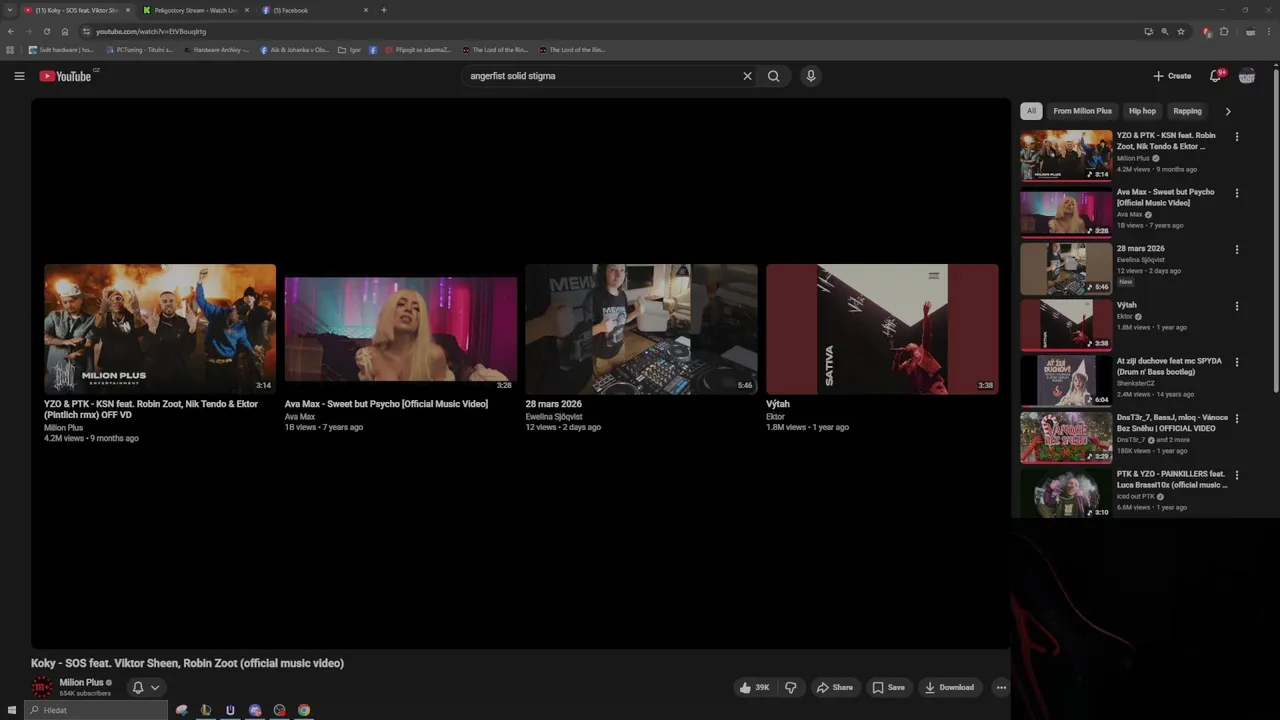Select the All filter chip
This screenshot has height=720, width=1280.
pyautogui.click(x=1031, y=111)
